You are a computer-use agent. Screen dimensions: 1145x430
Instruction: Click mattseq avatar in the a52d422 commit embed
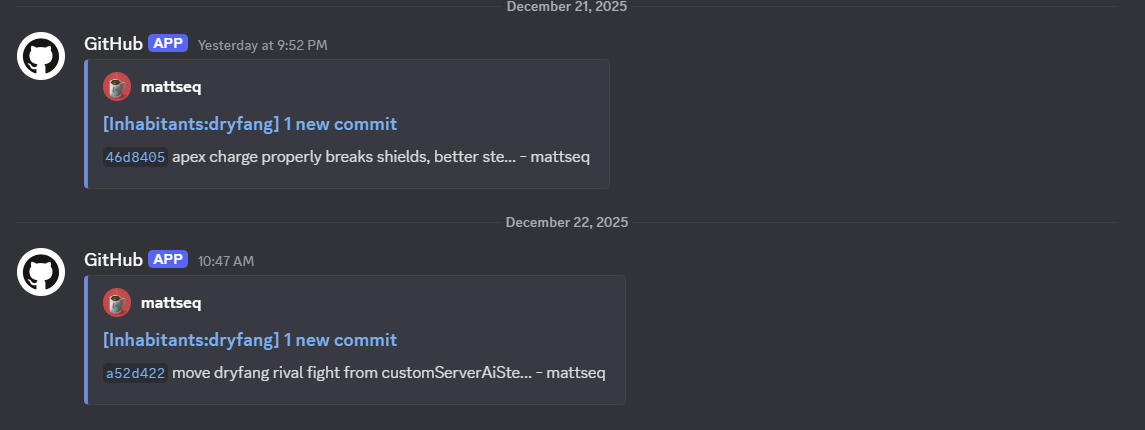pyautogui.click(x=117, y=303)
